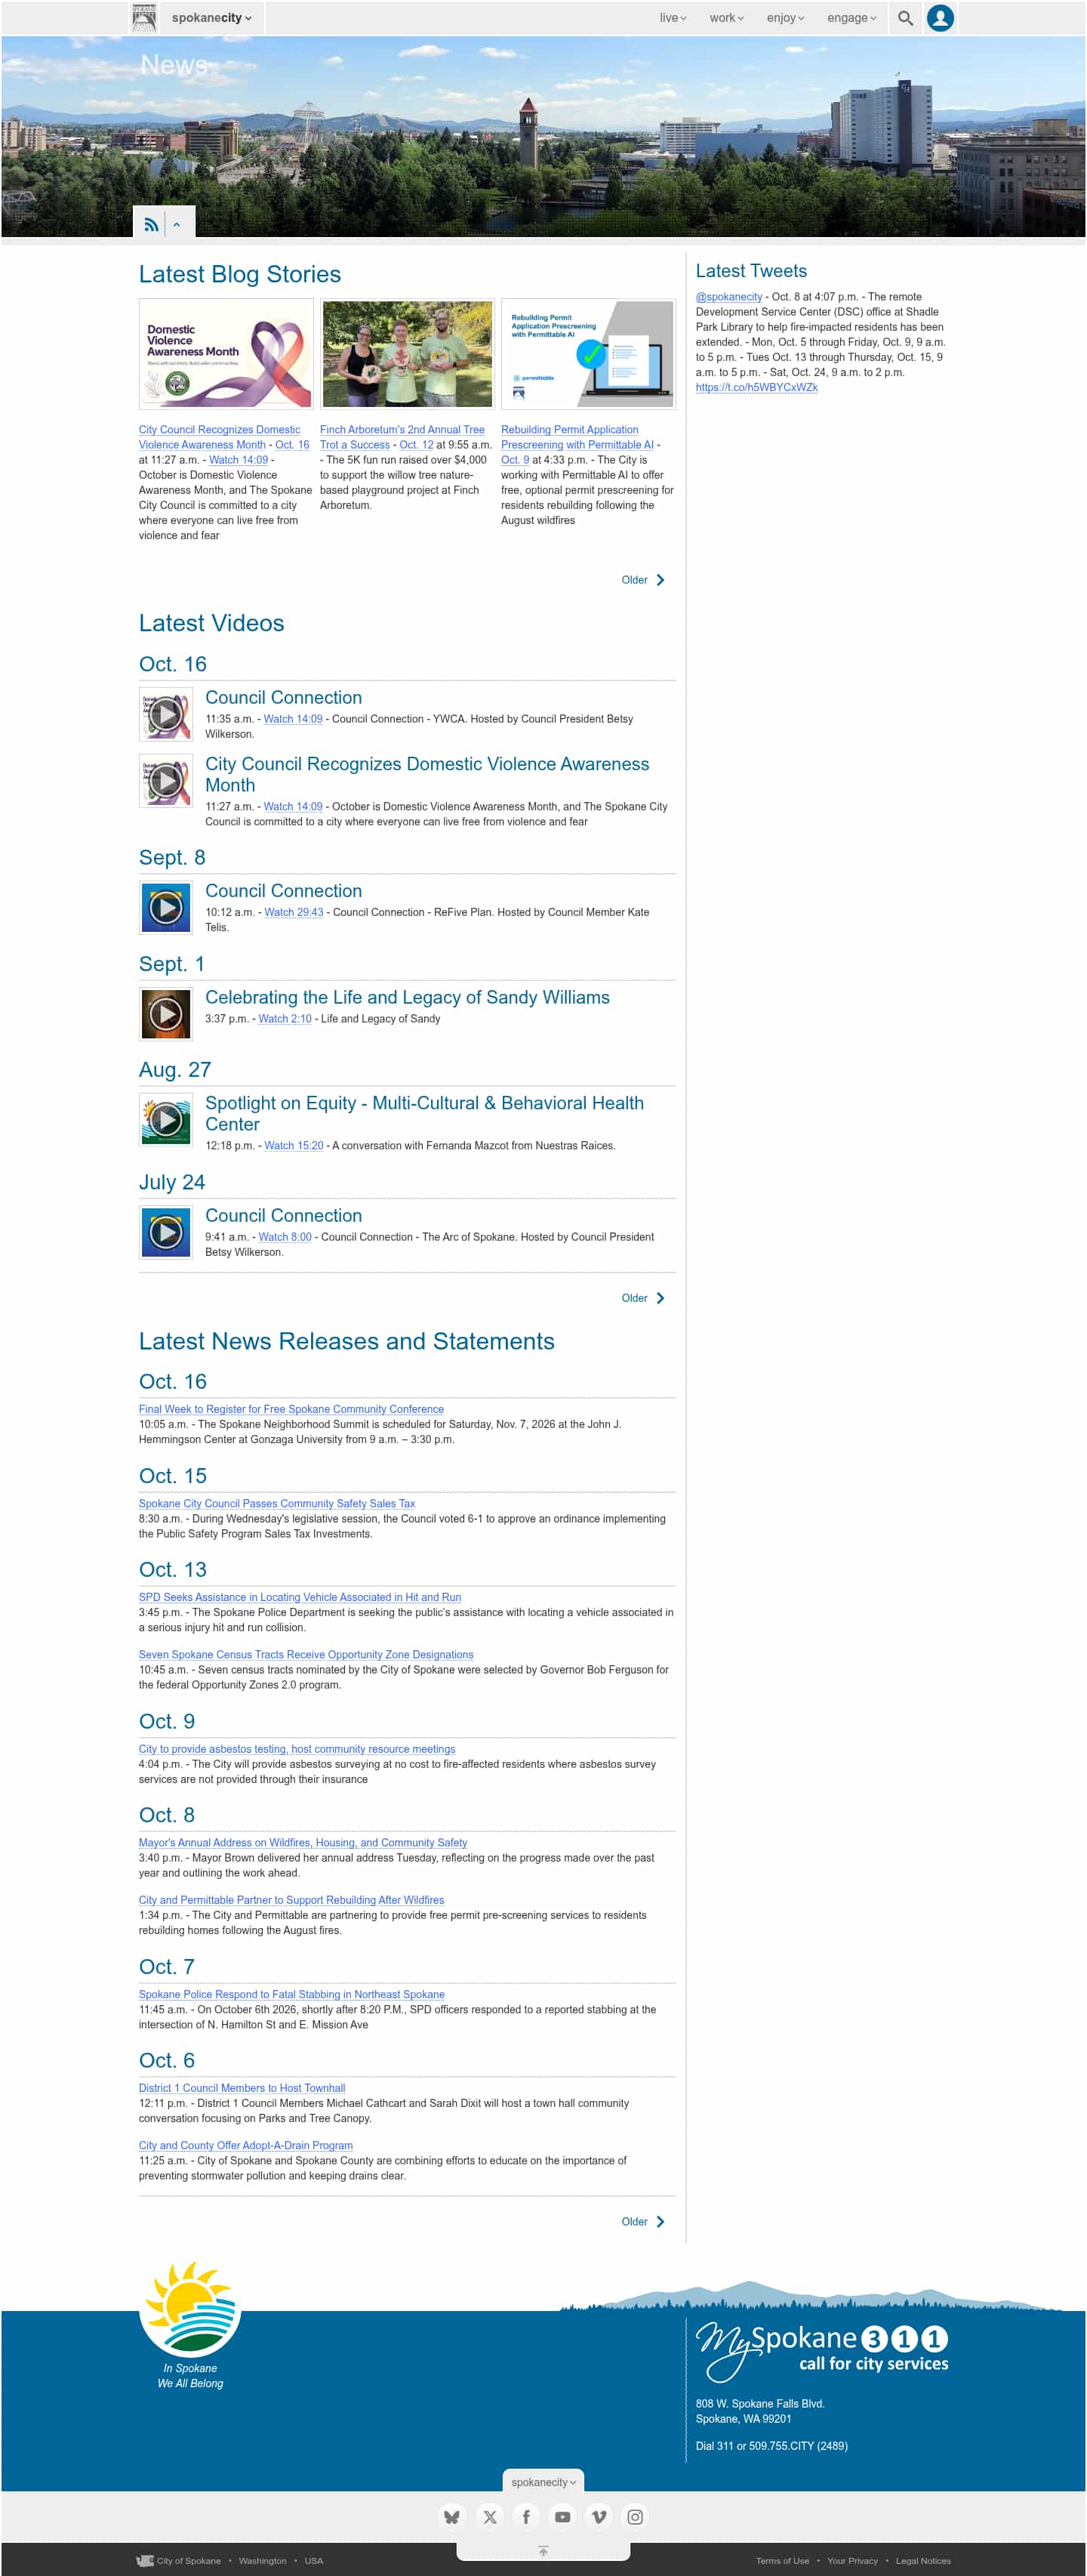This screenshot has height=2576, width=1087.
Task: Open the News RSS feed icon
Action: point(150,224)
